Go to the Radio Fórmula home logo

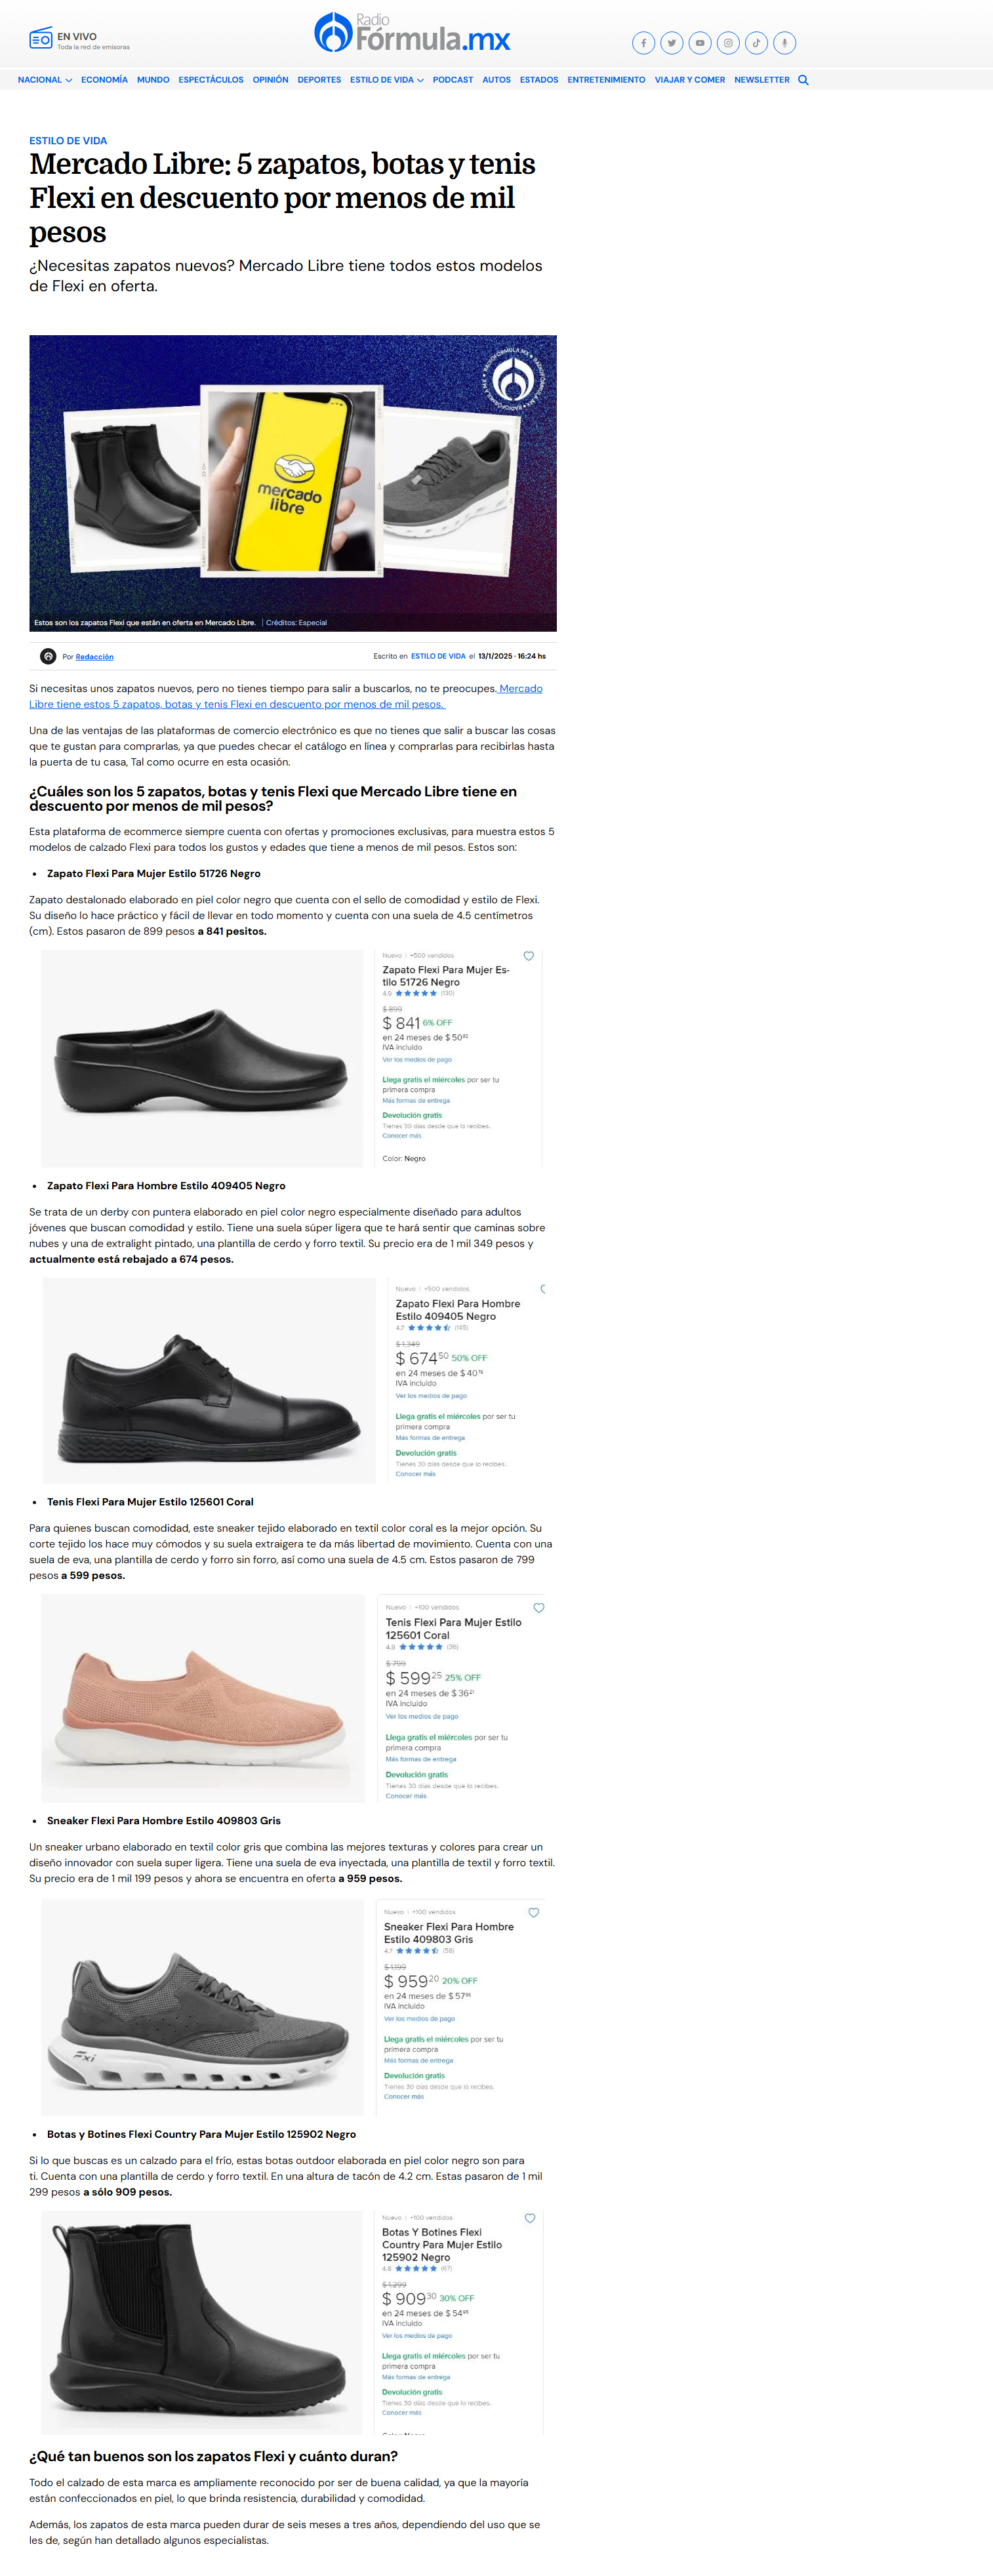tap(412, 33)
